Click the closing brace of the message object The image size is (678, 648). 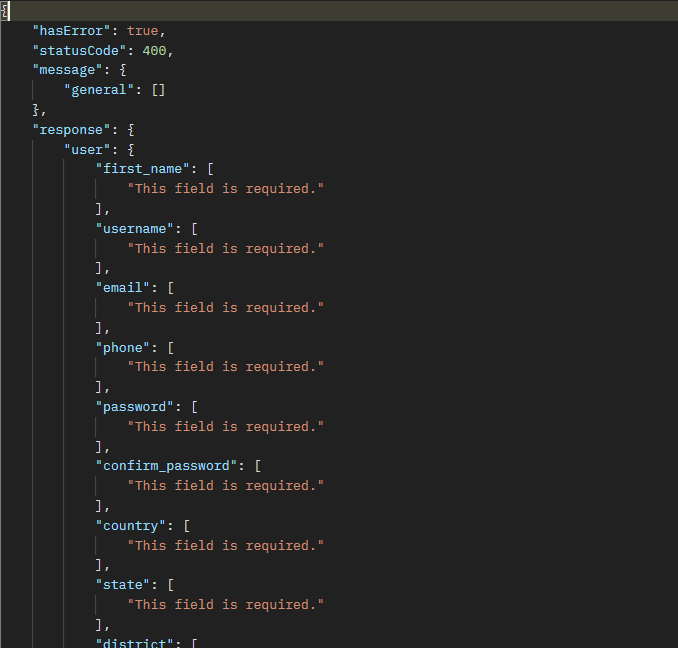coord(36,110)
